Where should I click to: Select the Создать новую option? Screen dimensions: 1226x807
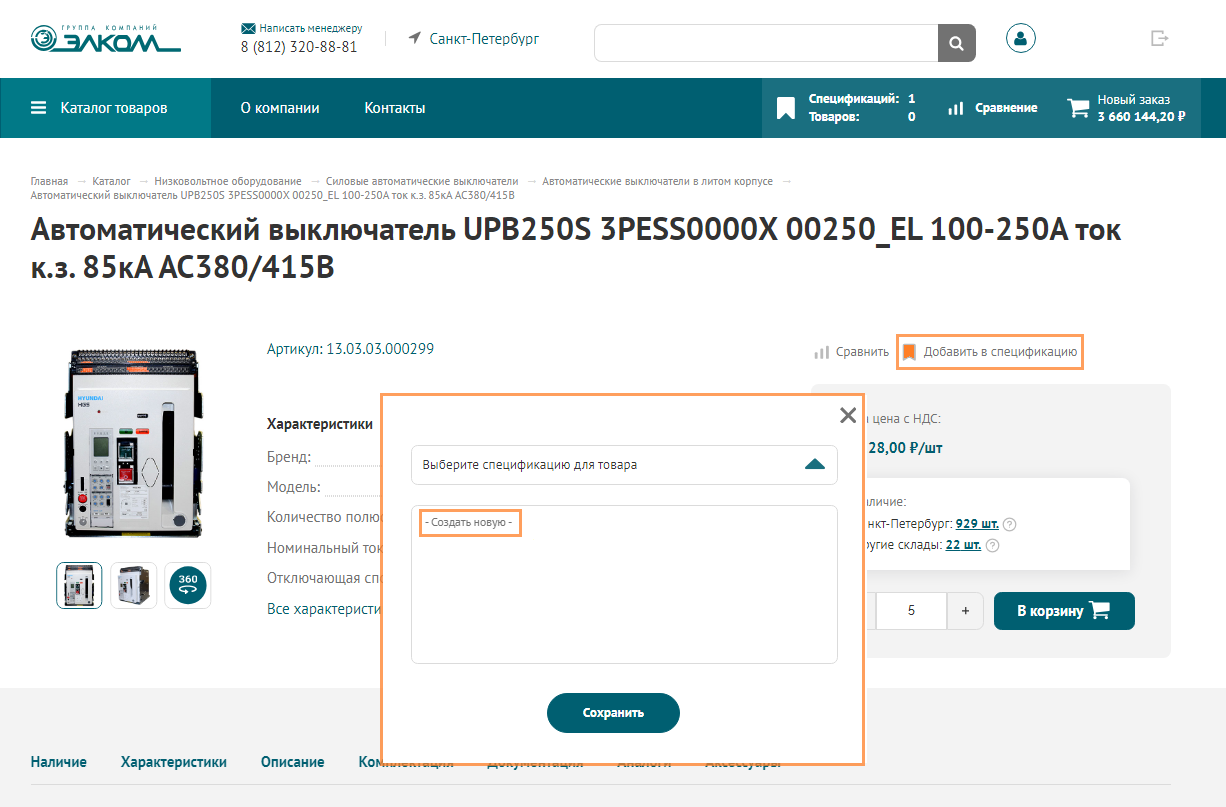click(x=469, y=523)
